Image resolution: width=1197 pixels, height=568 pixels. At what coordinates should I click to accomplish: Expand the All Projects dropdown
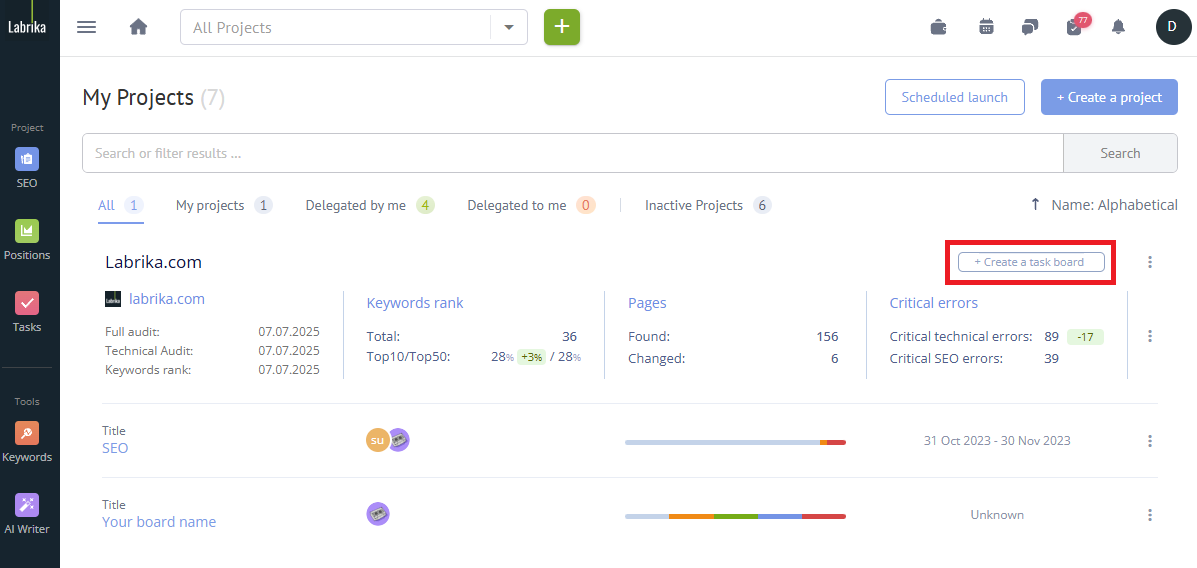coord(509,27)
